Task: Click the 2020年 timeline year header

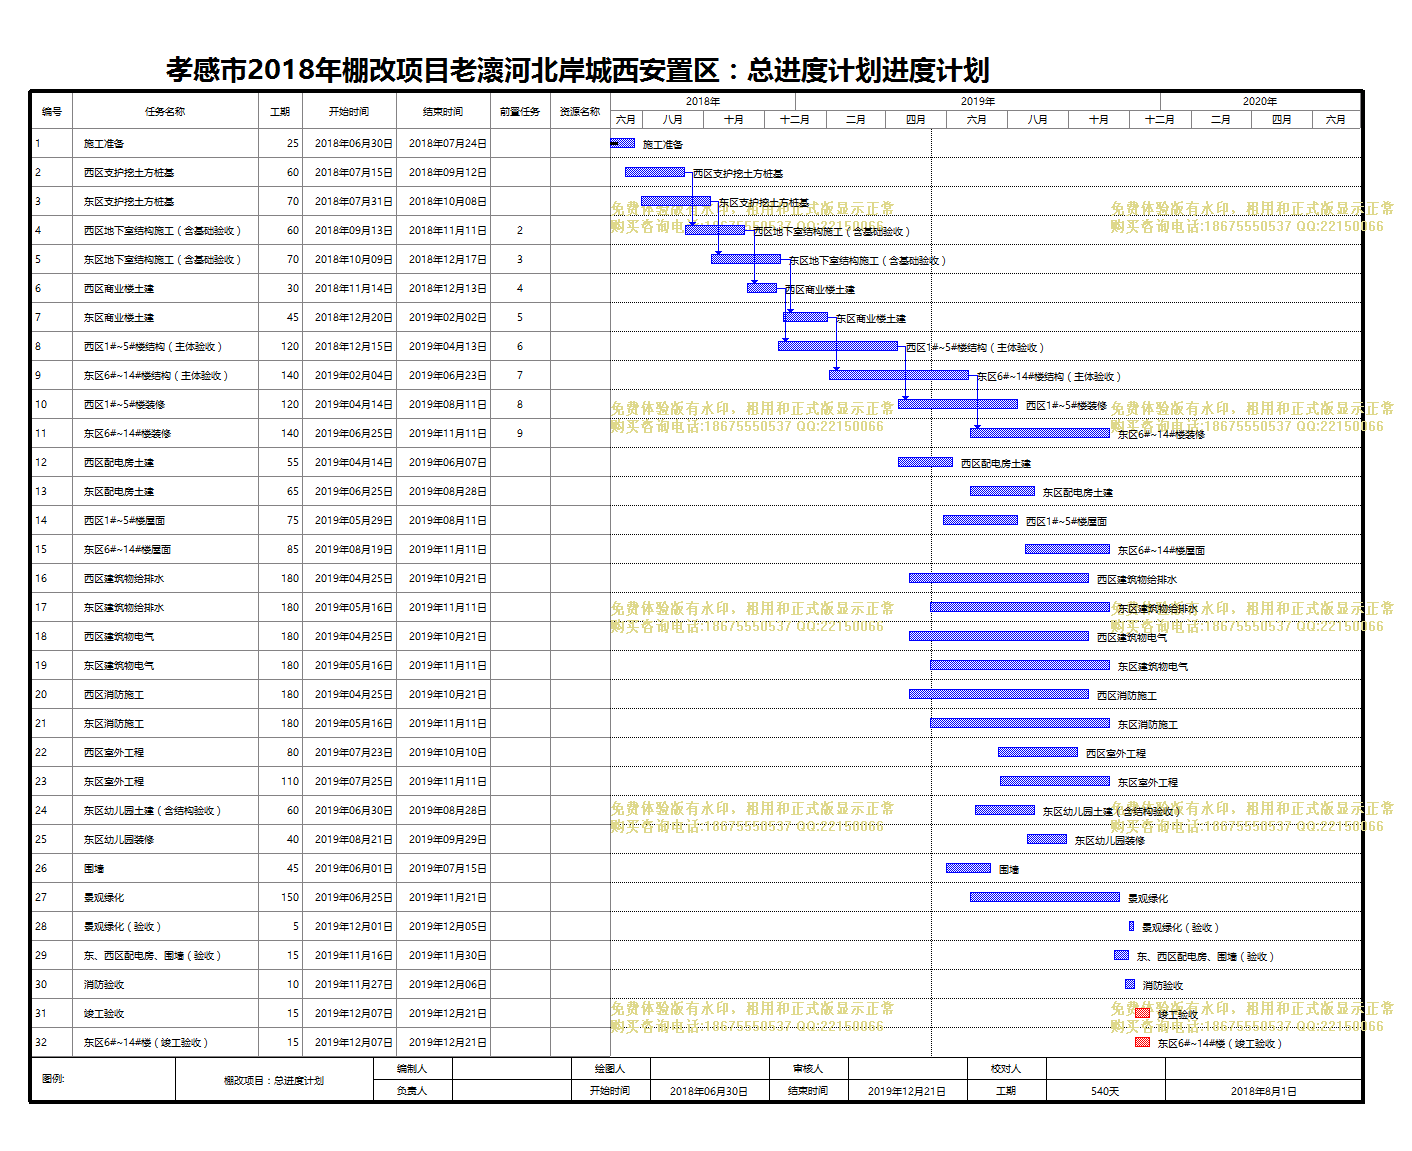Action: [x=1260, y=102]
